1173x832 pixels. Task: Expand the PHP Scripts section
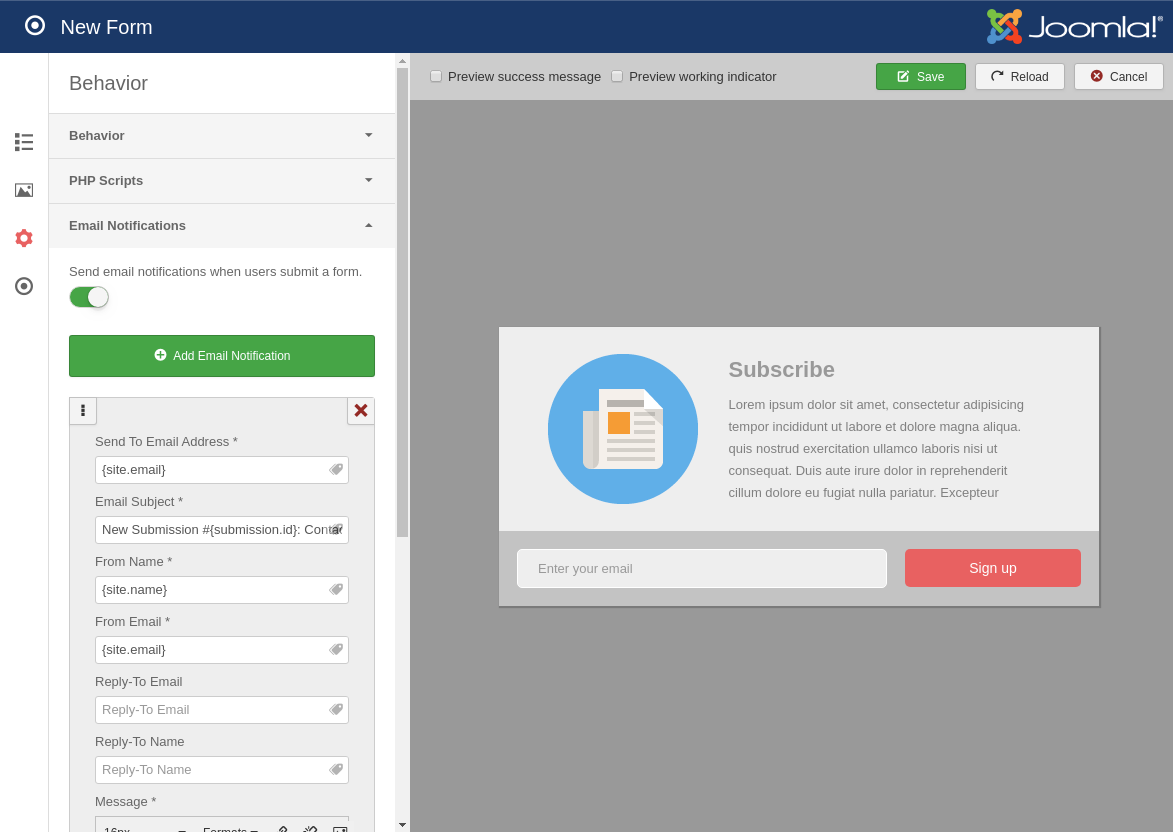point(221,181)
